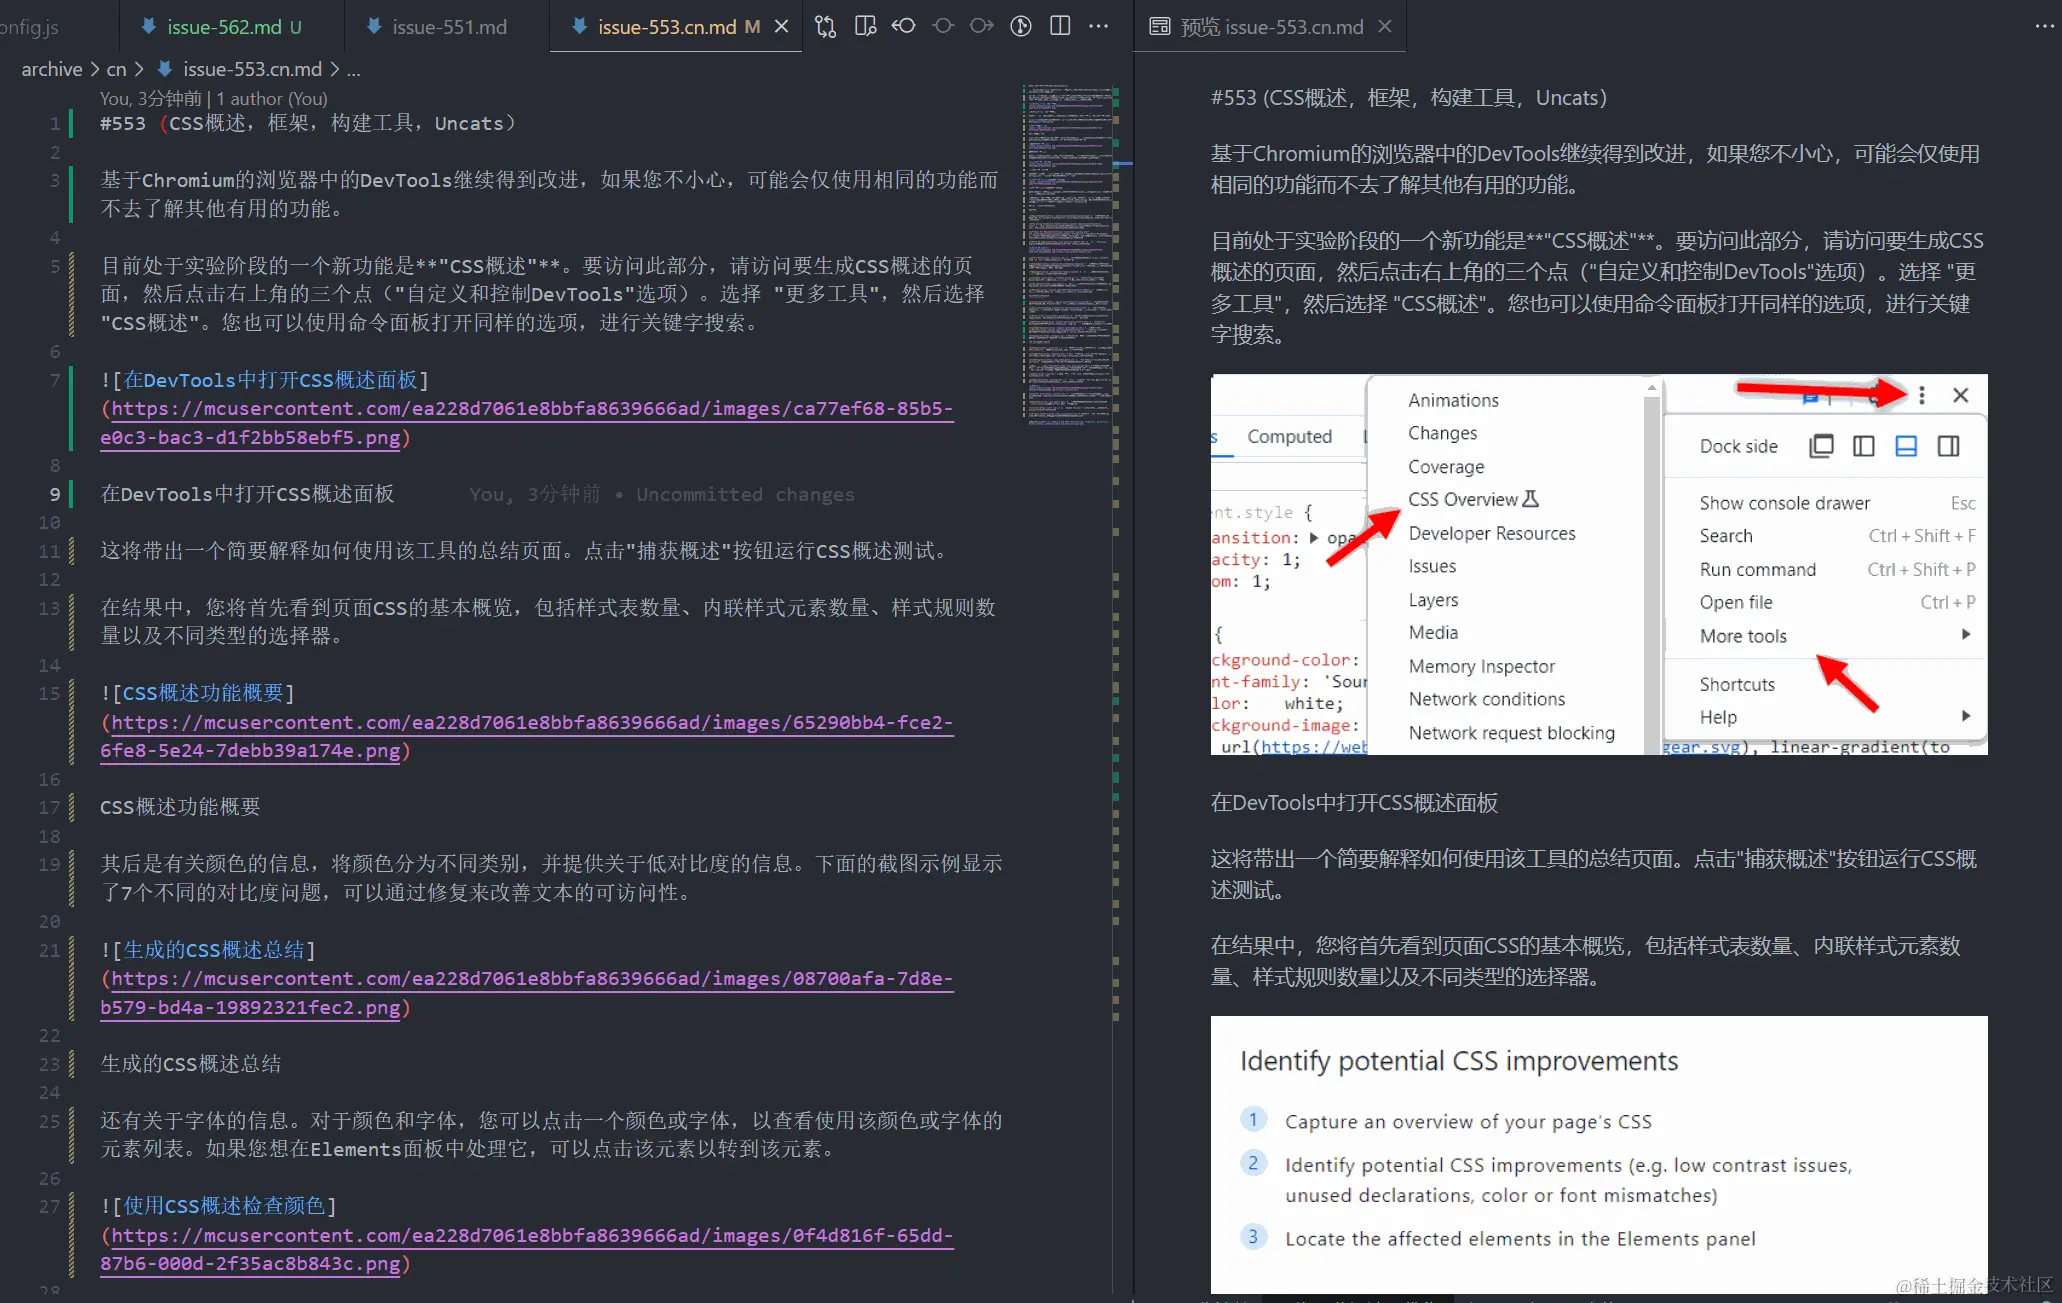2062x1303 pixels.
Task: Close the 预览 issue-553.cn.md preview tab
Action: [1385, 27]
